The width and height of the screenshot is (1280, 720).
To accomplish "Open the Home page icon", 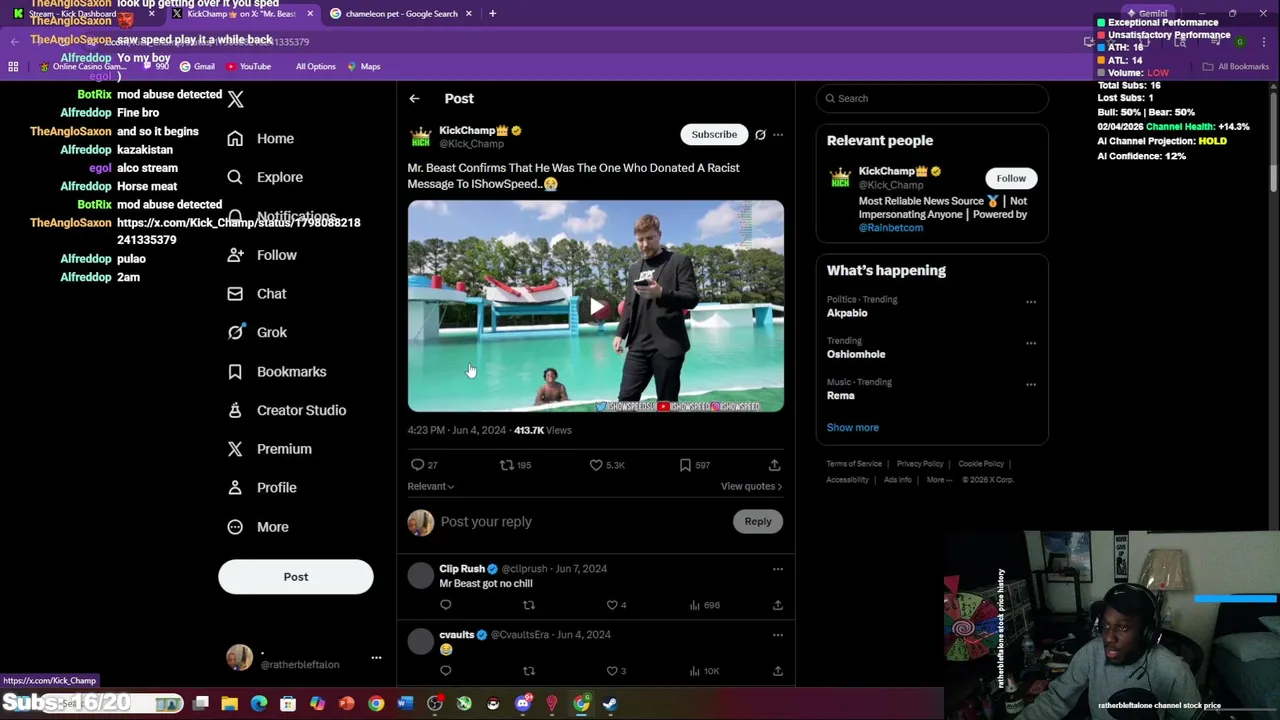I will click(x=235, y=139).
